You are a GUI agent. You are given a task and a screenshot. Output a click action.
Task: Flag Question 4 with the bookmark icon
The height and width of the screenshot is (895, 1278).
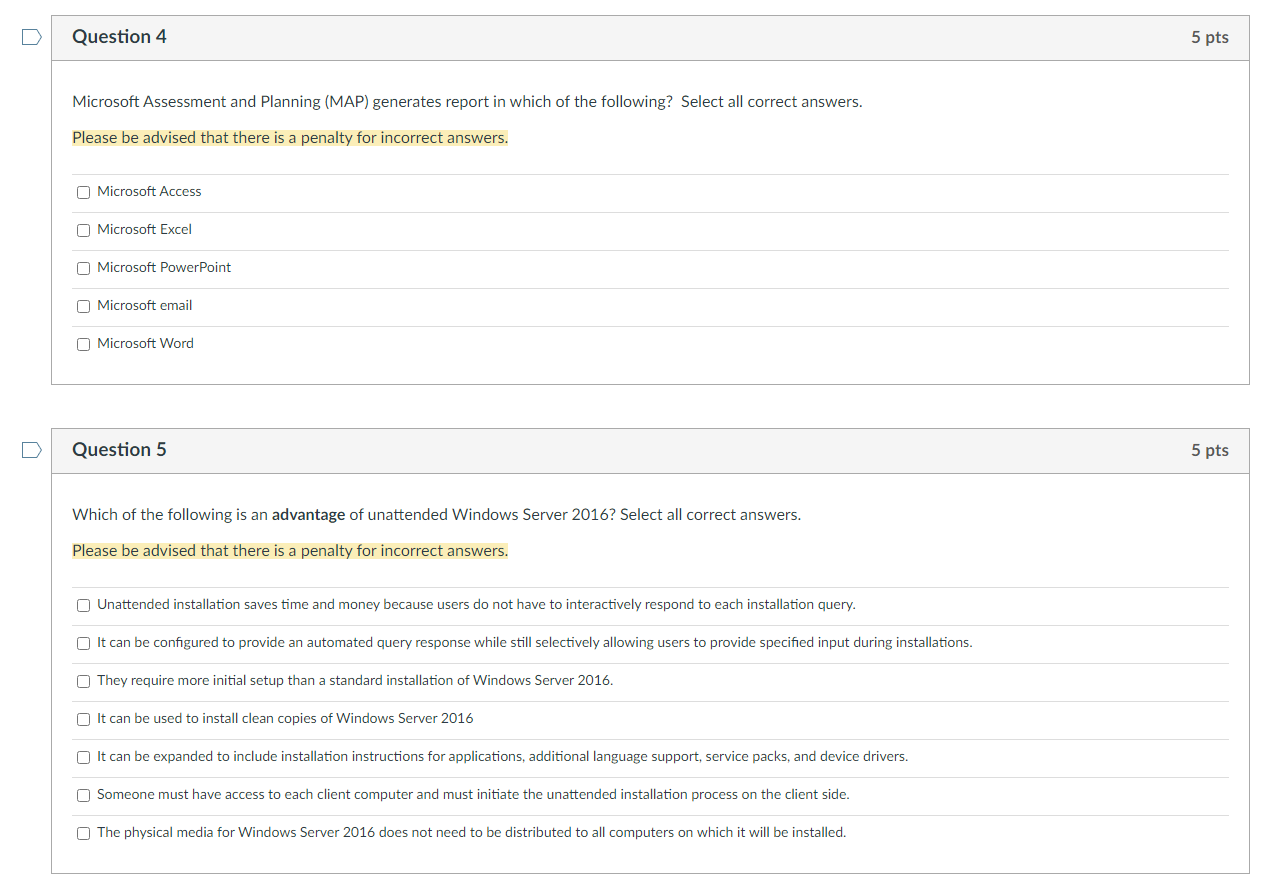(32, 37)
